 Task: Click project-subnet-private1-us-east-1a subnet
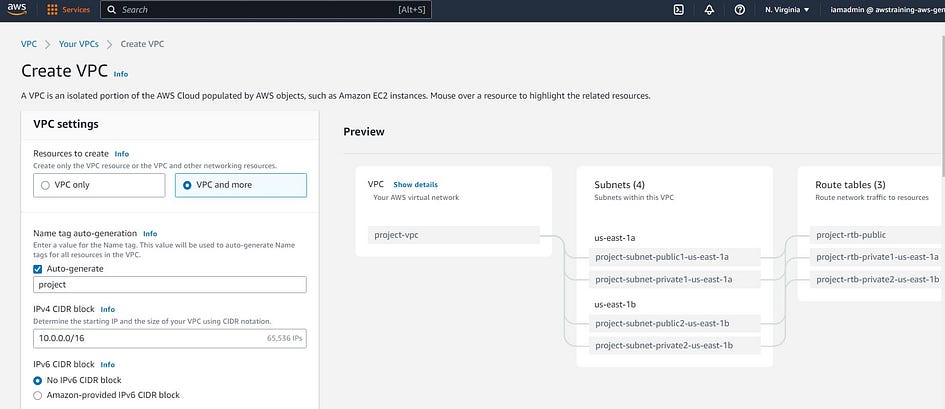(674, 279)
